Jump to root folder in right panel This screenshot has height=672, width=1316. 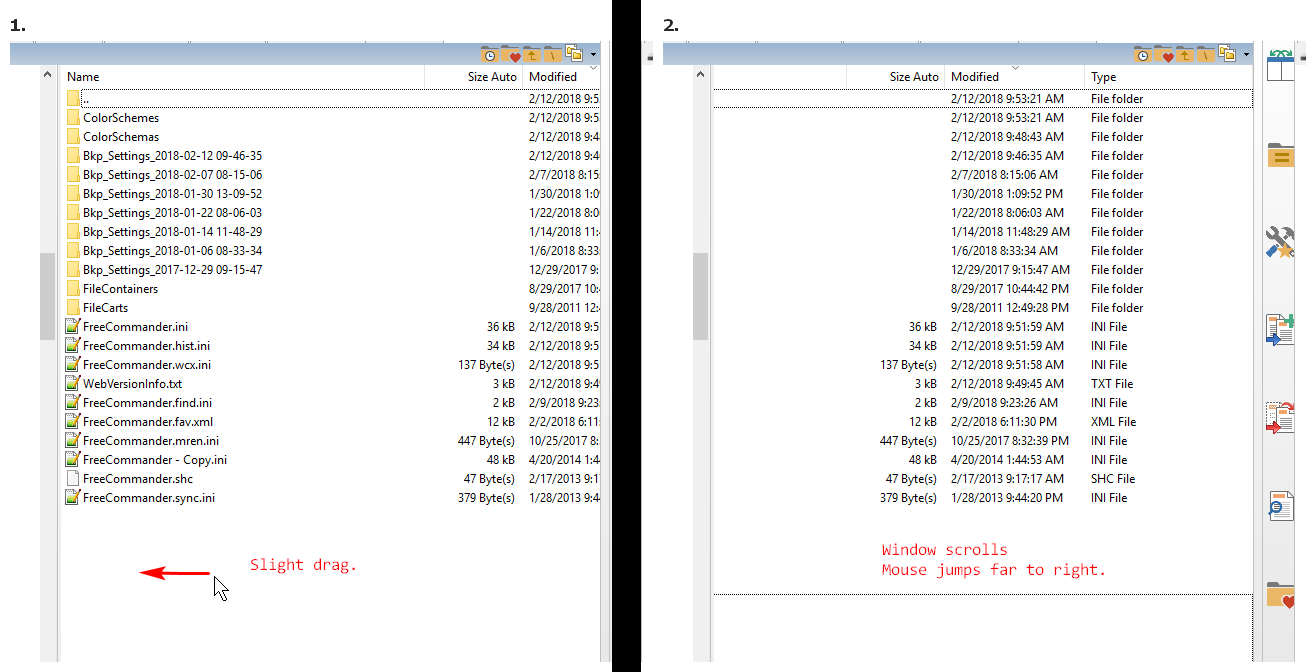tap(1206, 54)
